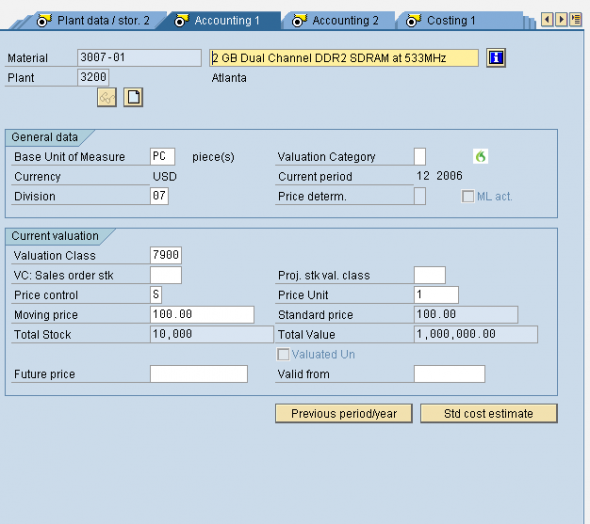
Task: Click the Future price field
Action: click(x=199, y=374)
